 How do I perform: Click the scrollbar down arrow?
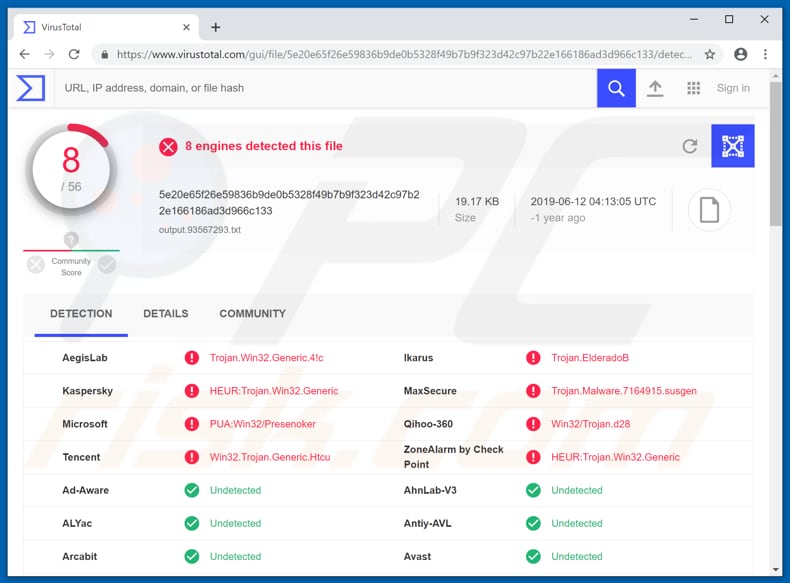point(776,570)
